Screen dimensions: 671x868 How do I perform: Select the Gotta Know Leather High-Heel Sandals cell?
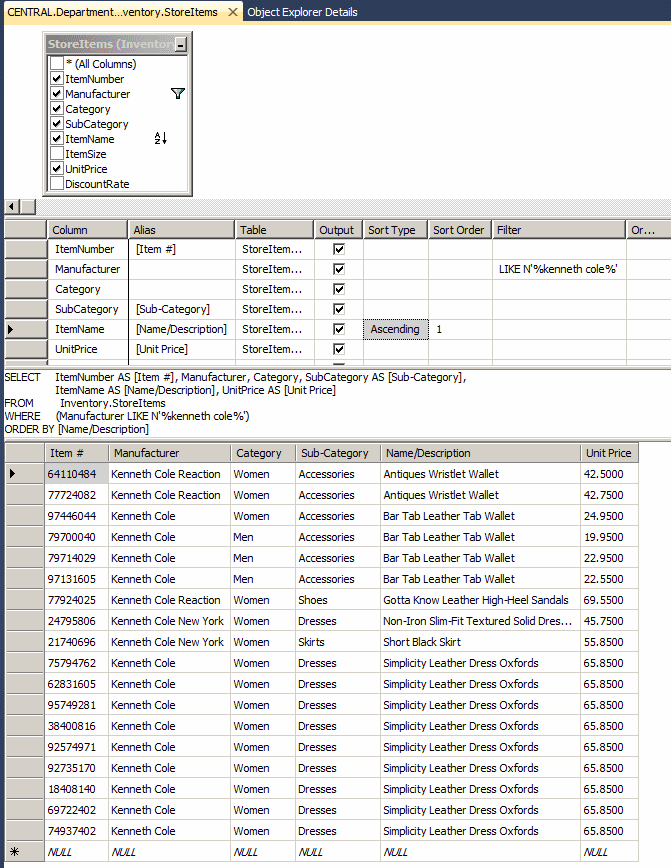pyautogui.click(x=480, y=600)
